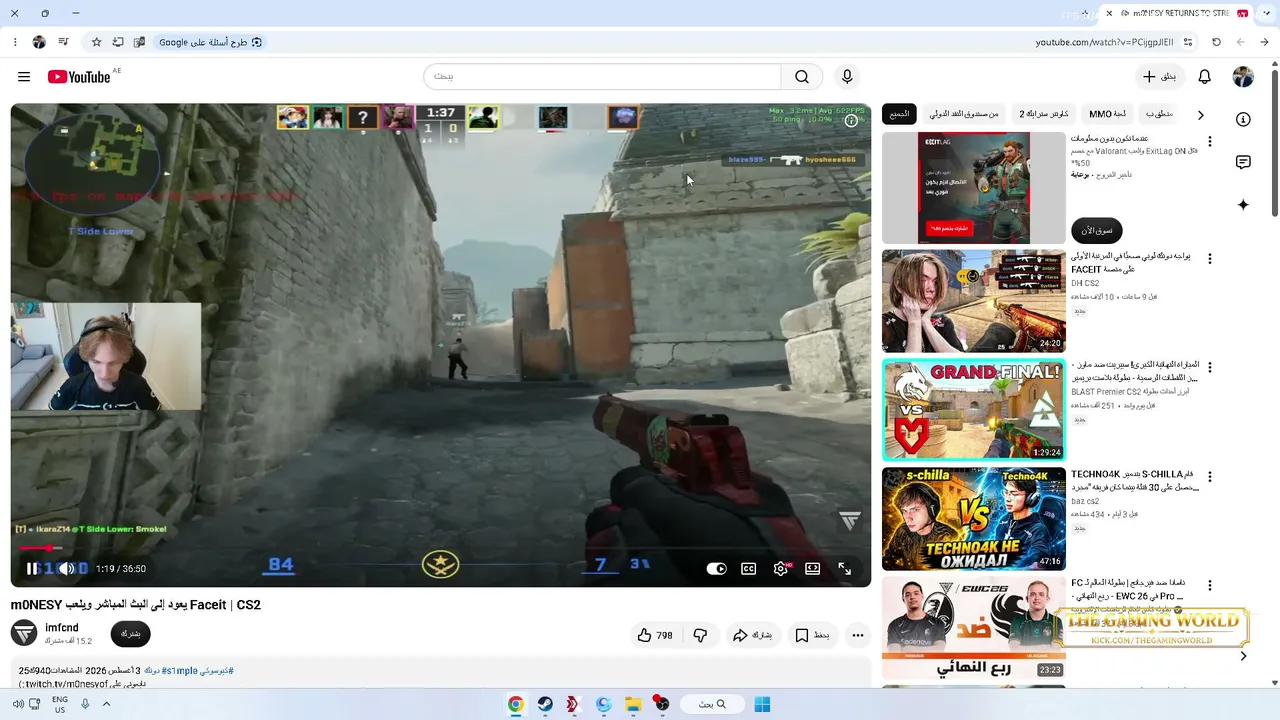1280x720 pixels.
Task: Seek on the video progress bar
Action: point(440,548)
